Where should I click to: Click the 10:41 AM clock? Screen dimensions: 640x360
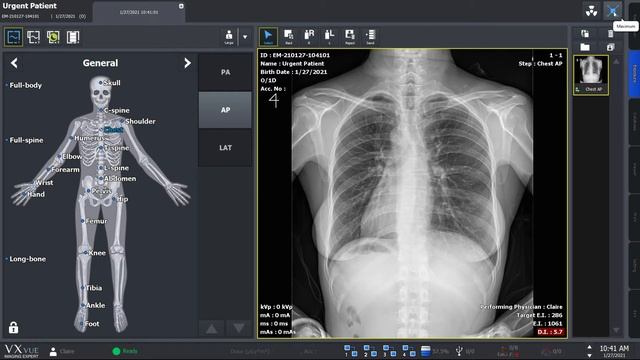(614, 348)
